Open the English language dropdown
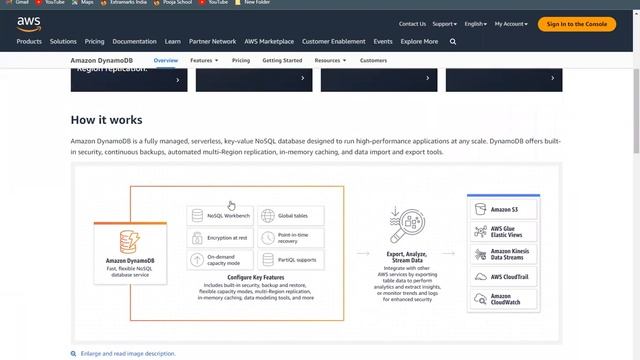The height and width of the screenshot is (360, 640). pos(476,24)
